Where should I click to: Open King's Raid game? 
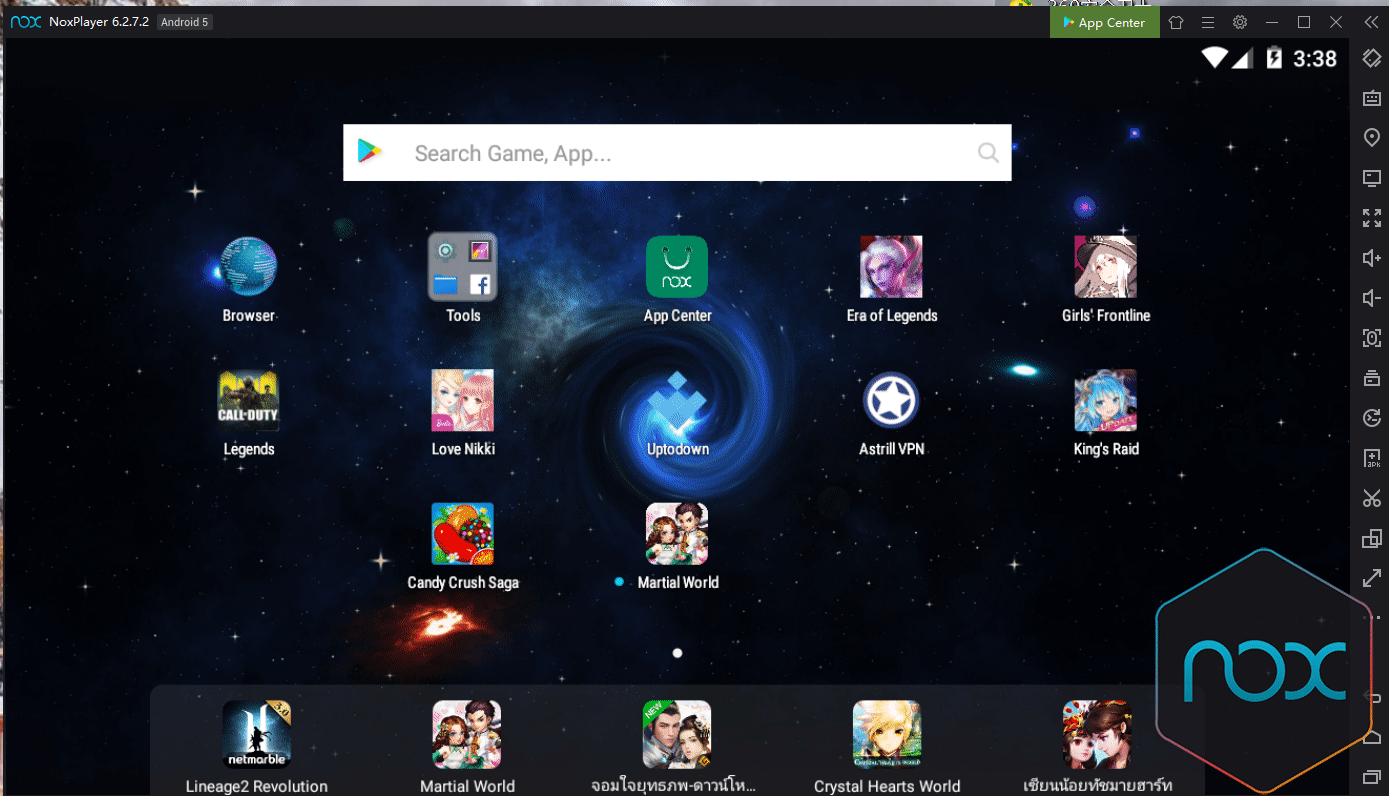(x=1105, y=401)
